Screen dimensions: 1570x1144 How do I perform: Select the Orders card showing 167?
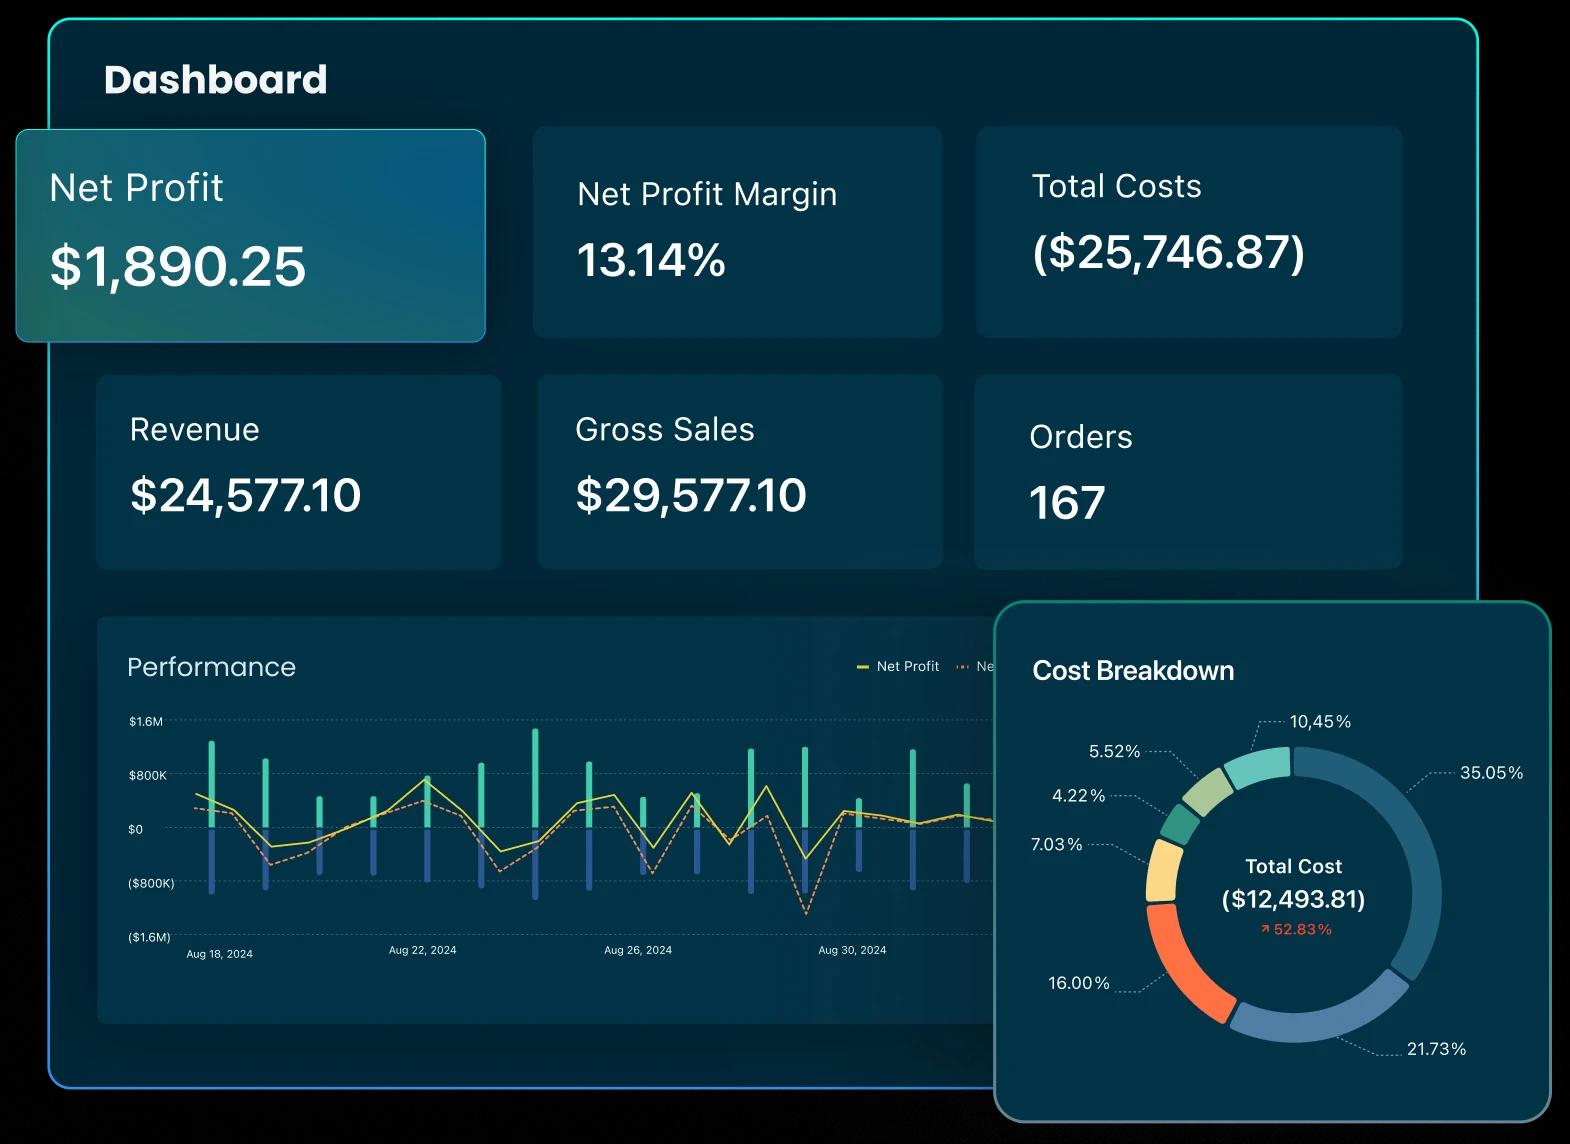tap(1188, 472)
